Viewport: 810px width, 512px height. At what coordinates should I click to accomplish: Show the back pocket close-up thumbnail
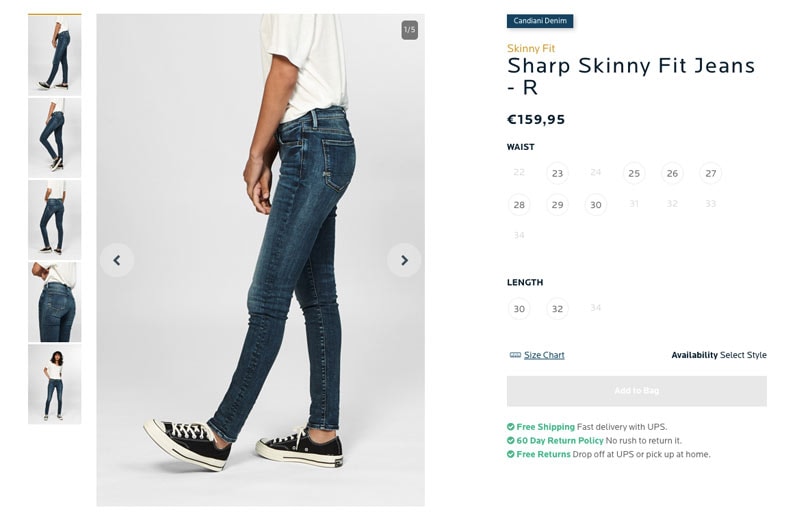click(x=54, y=302)
